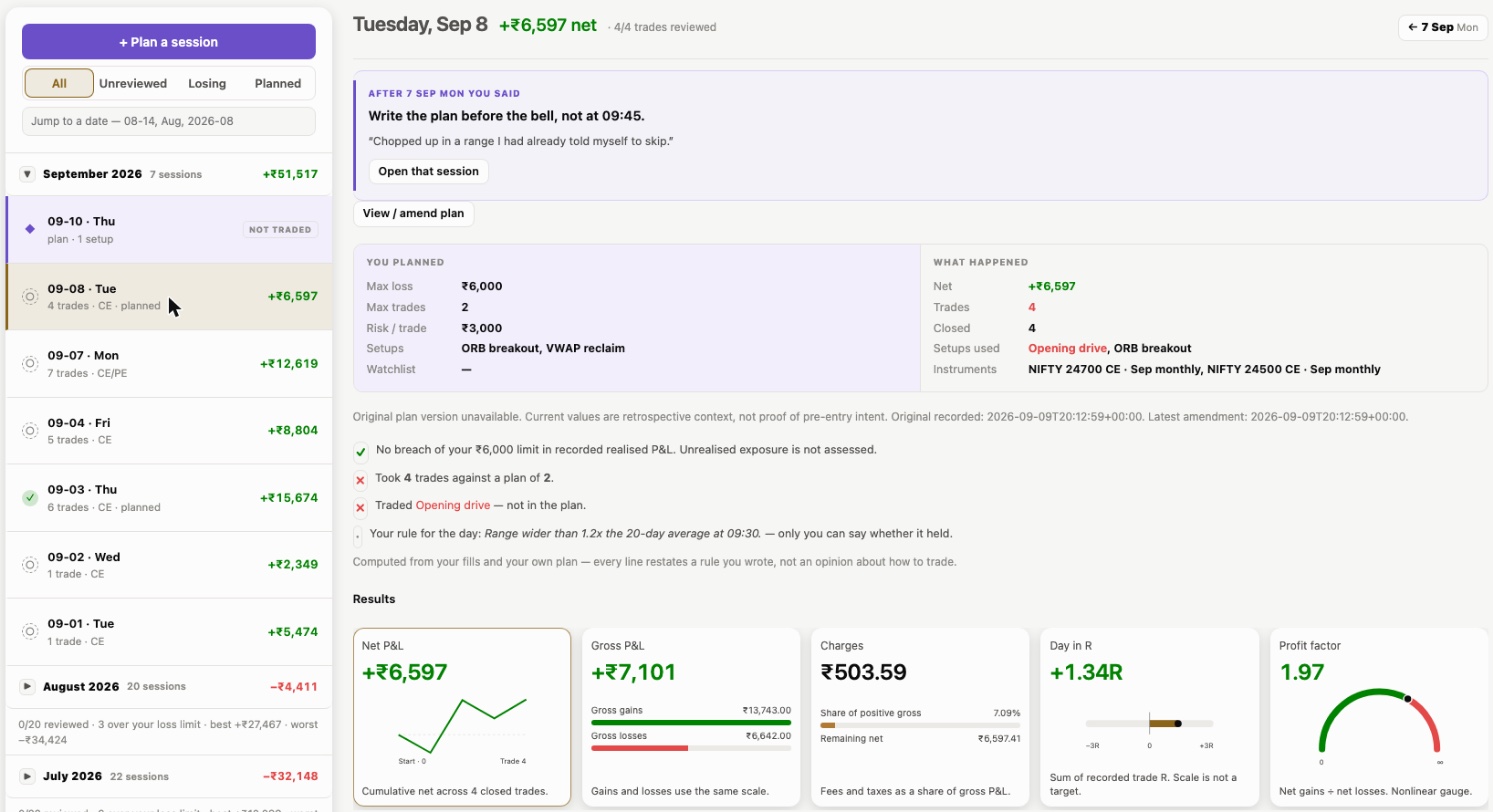Click the green Gross gains bar

pyautogui.click(x=691, y=722)
